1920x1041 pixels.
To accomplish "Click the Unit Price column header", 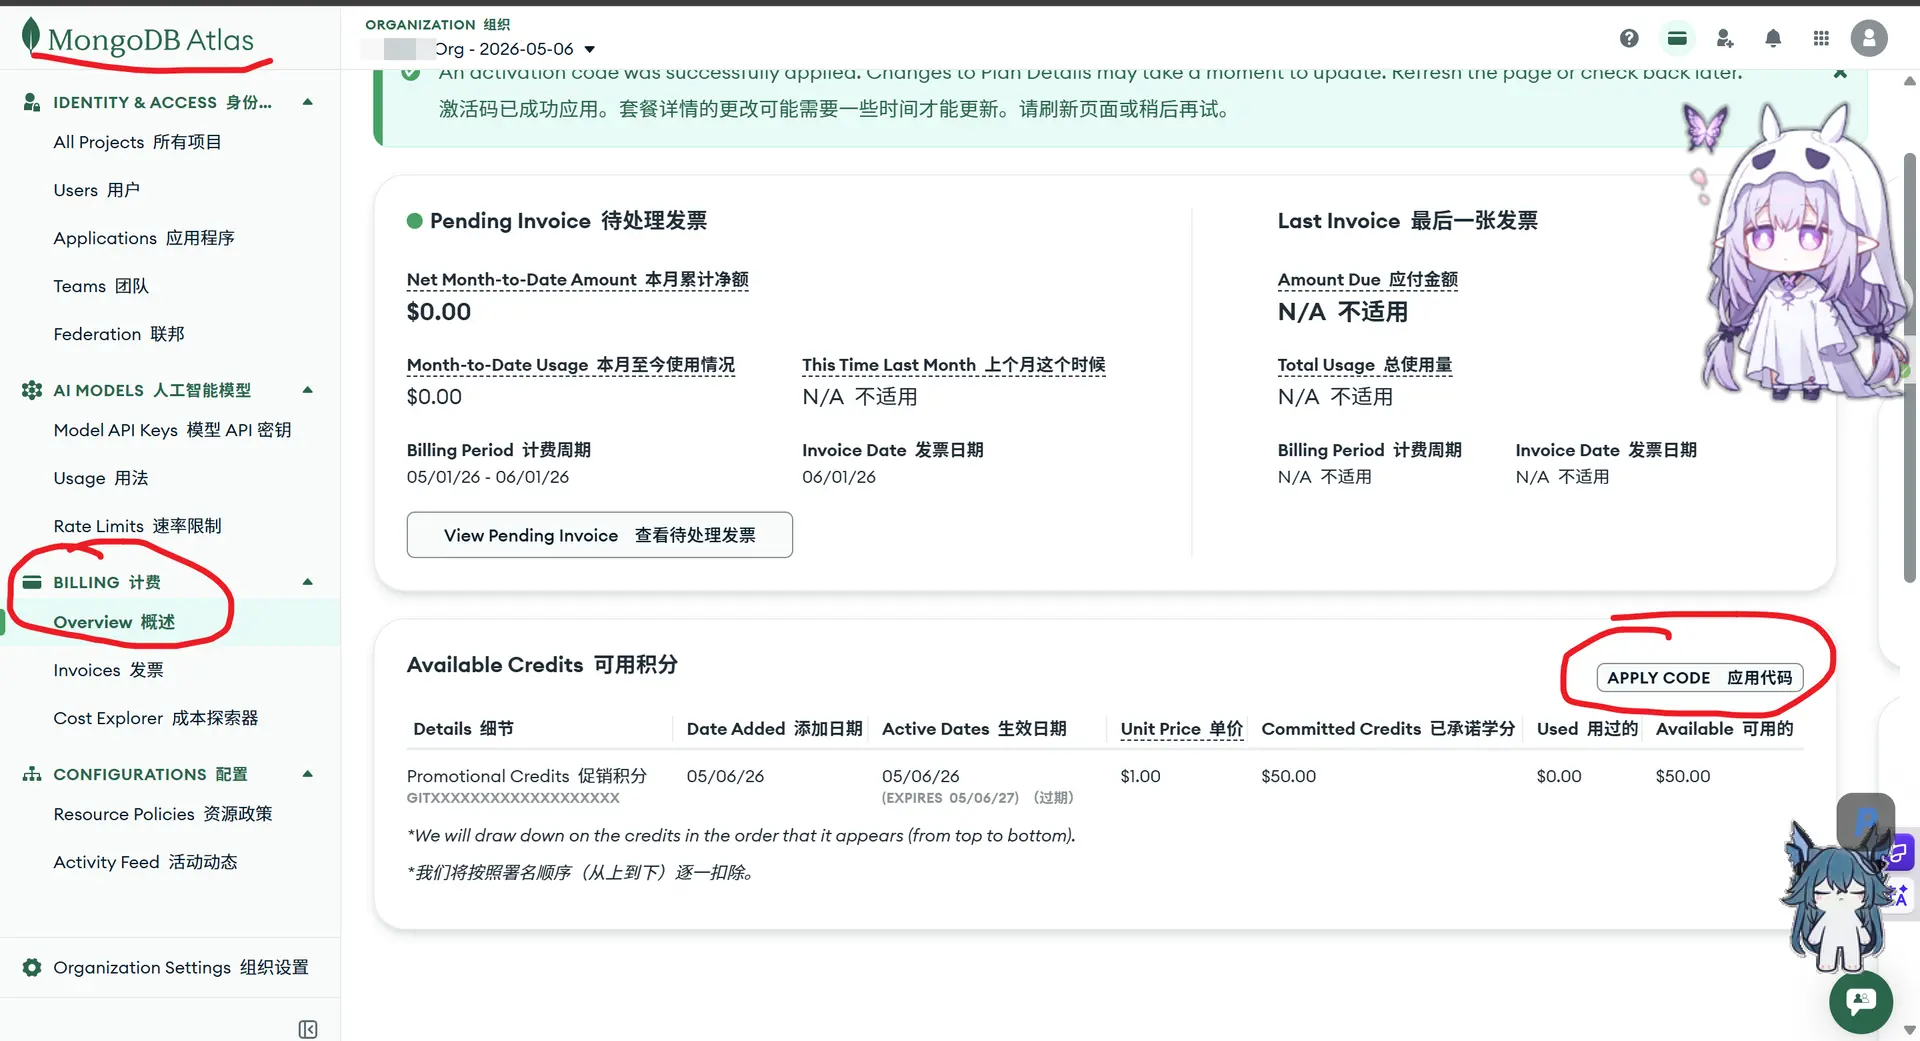I will 1181,729.
